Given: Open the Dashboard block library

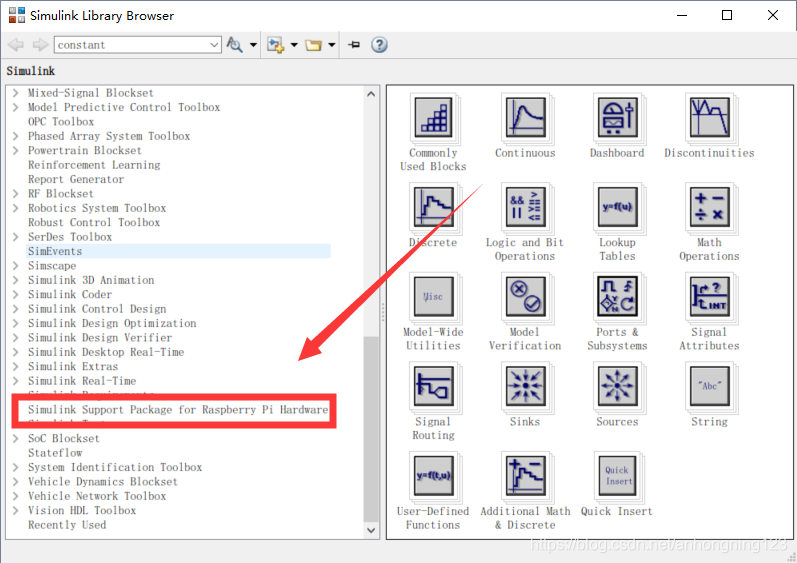Looking at the screenshot, I should pos(617,119).
